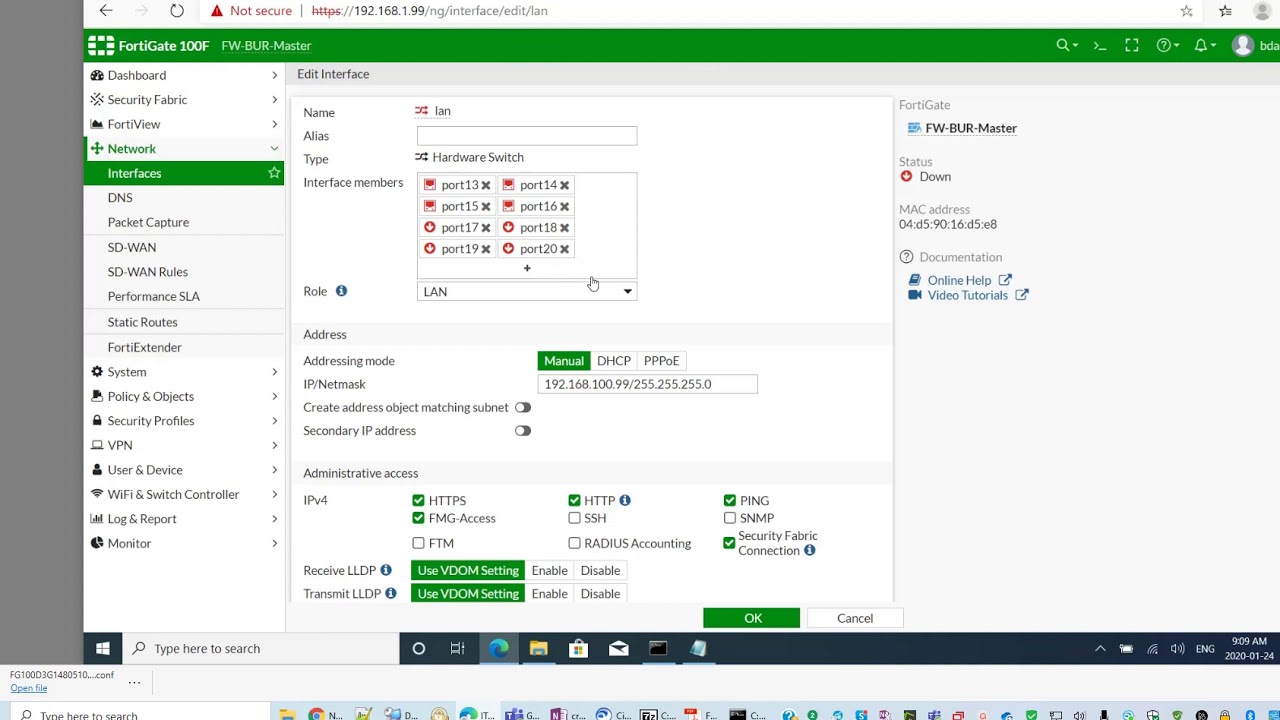Uncheck PING administrative access
The image size is (1280, 720).
pyautogui.click(x=730, y=500)
